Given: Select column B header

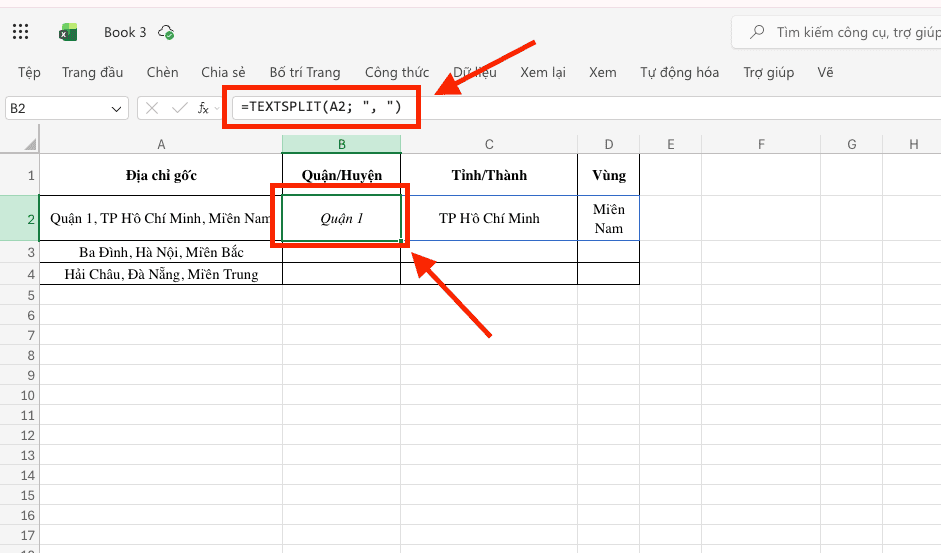Looking at the screenshot, I should 341,144.
